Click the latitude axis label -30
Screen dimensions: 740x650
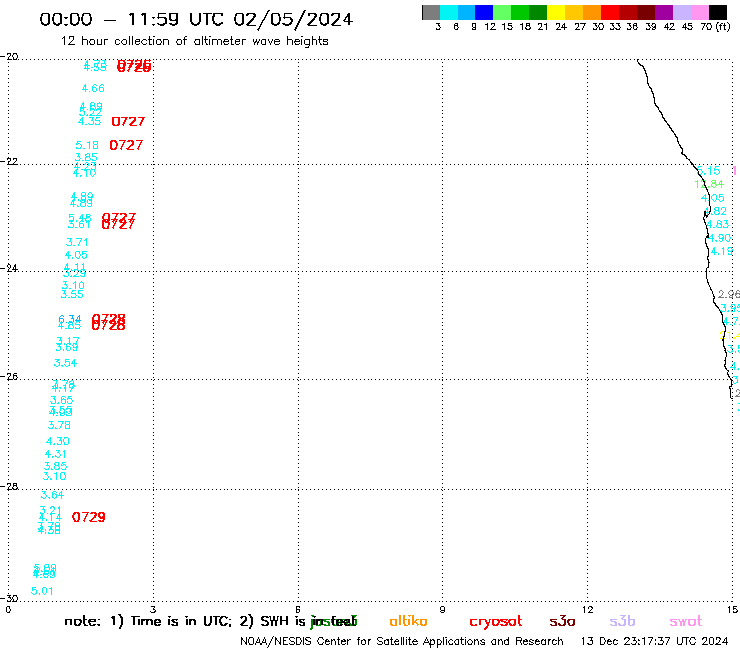pos(9,598)
